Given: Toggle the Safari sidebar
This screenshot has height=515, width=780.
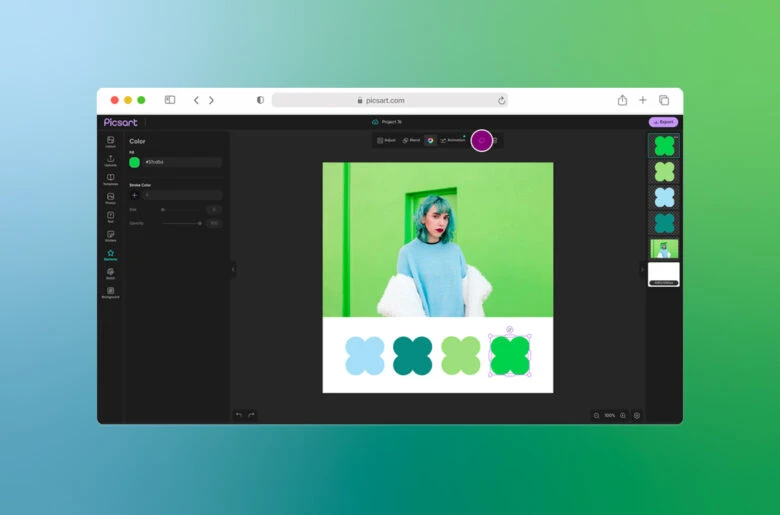Looking at the screenshot, I should pyautogui.click(x=170, y=100).
